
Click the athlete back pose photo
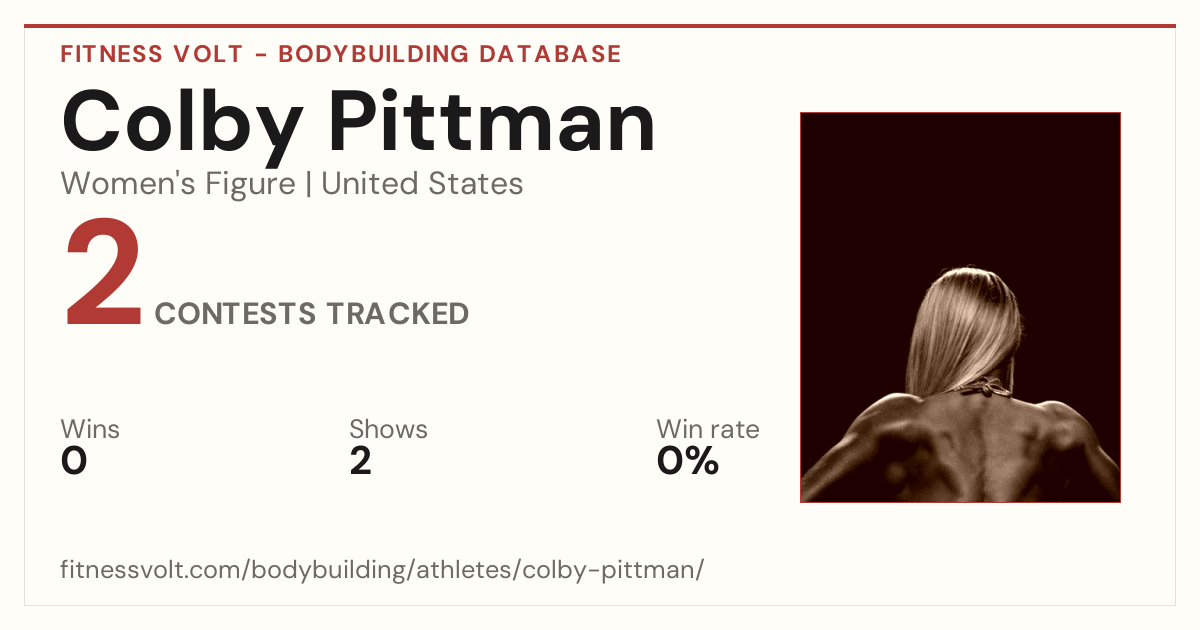[960, 307]
